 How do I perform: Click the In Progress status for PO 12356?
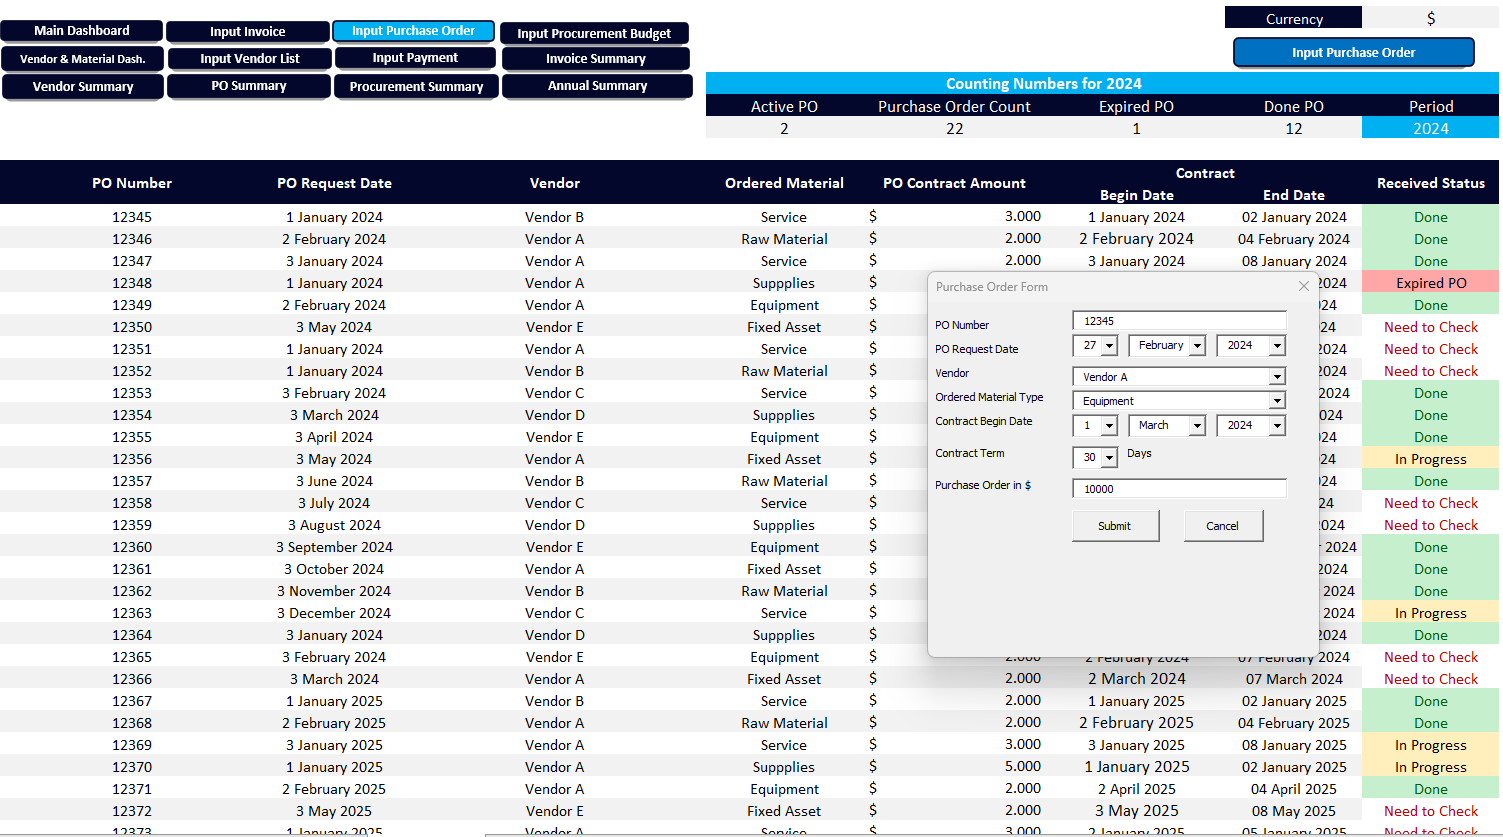pos(1431,459)
